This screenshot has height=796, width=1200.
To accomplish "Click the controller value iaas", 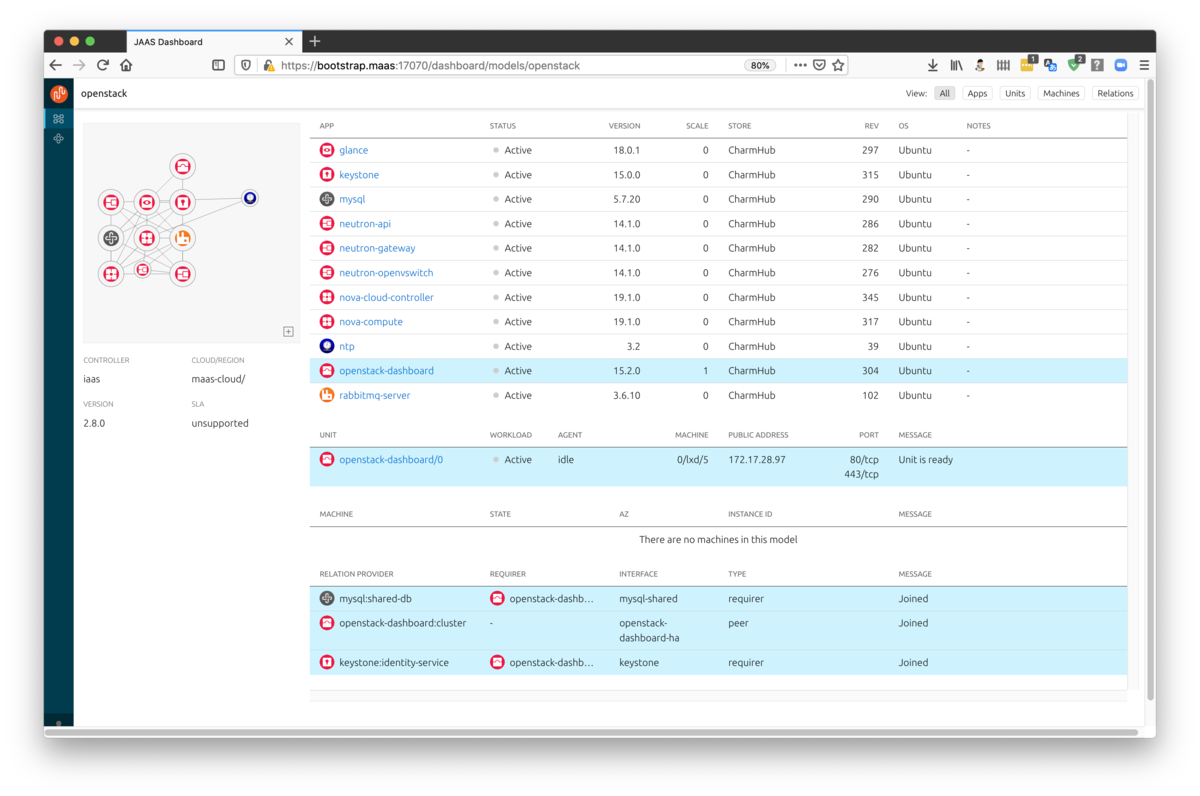I will pyautogui.click(x=91, y=379).
